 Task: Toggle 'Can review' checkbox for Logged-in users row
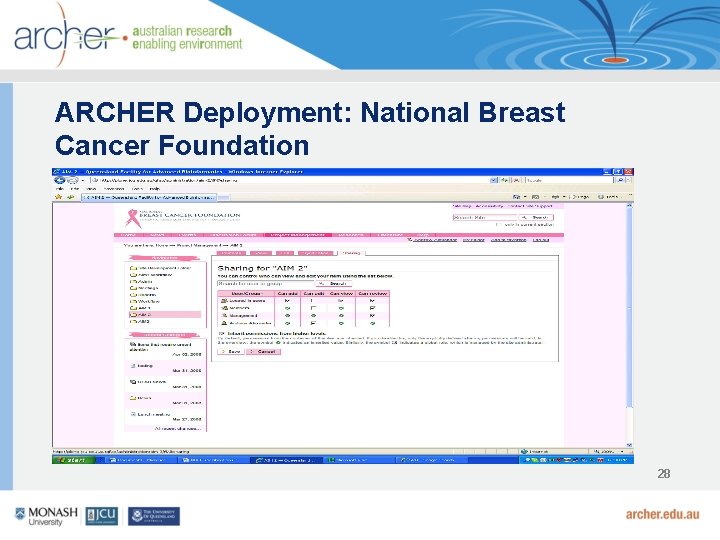[x=372, y=301]
